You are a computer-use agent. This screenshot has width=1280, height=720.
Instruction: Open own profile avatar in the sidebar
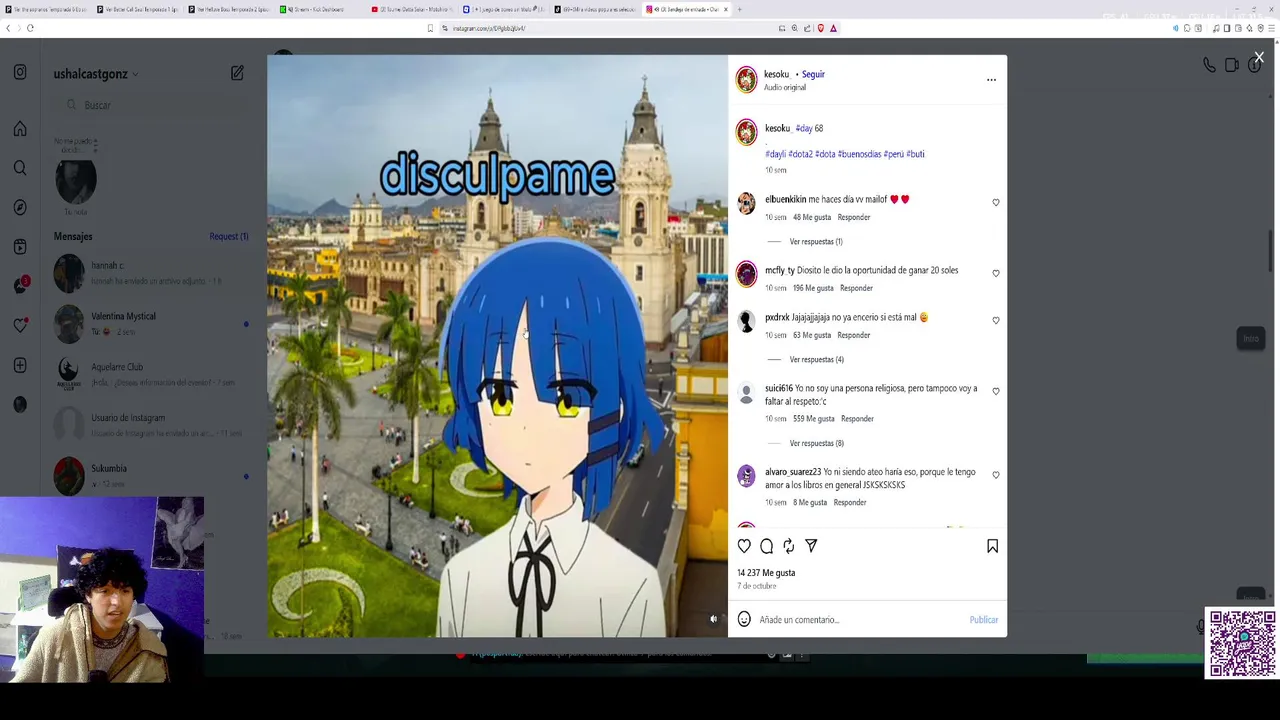[x=20, y=404]
